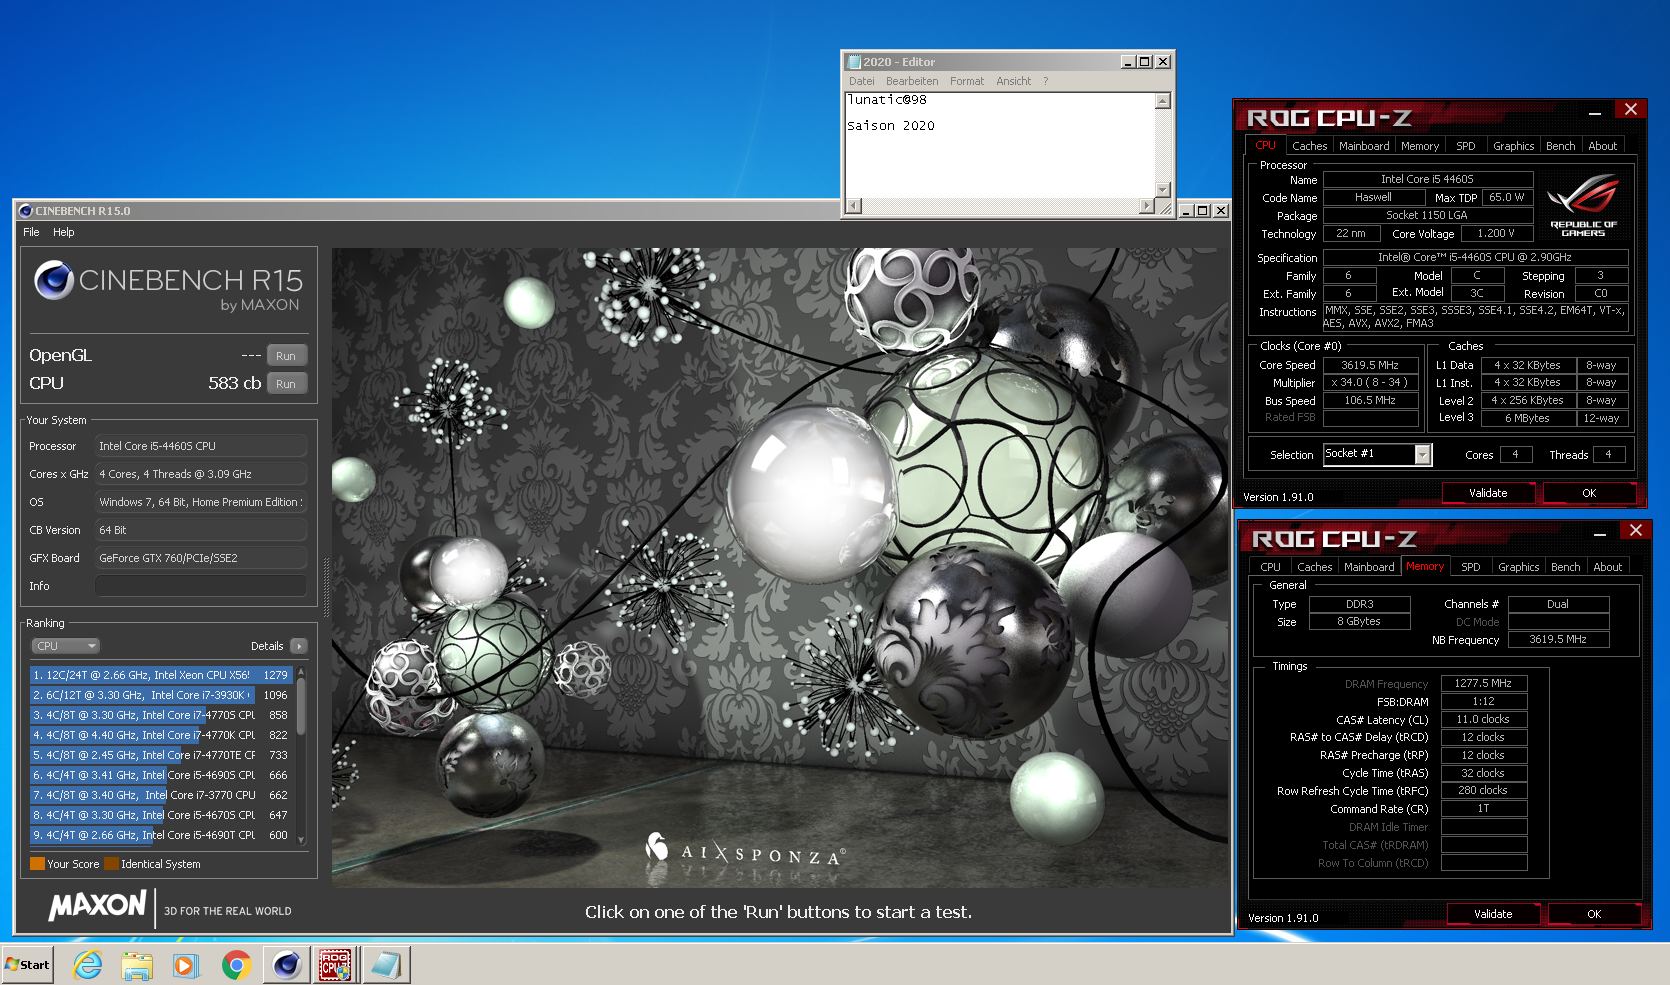Click OK in lower CPU-Z window
1670x985 pixels.
click(1594, 914)
